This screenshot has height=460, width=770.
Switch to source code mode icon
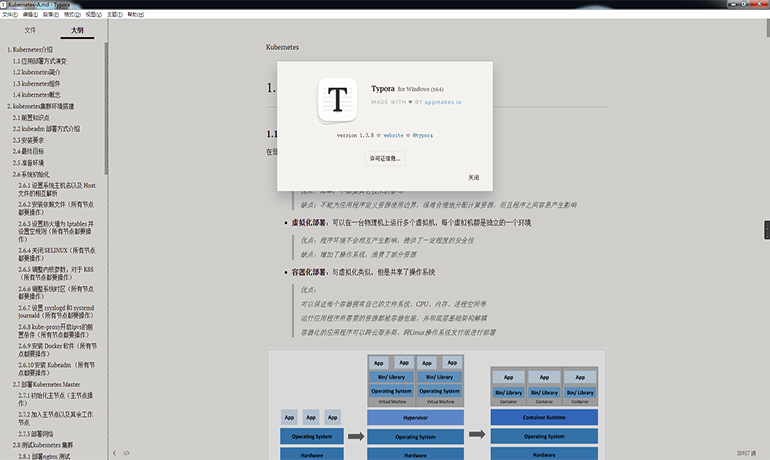click(x=127, y=453)
